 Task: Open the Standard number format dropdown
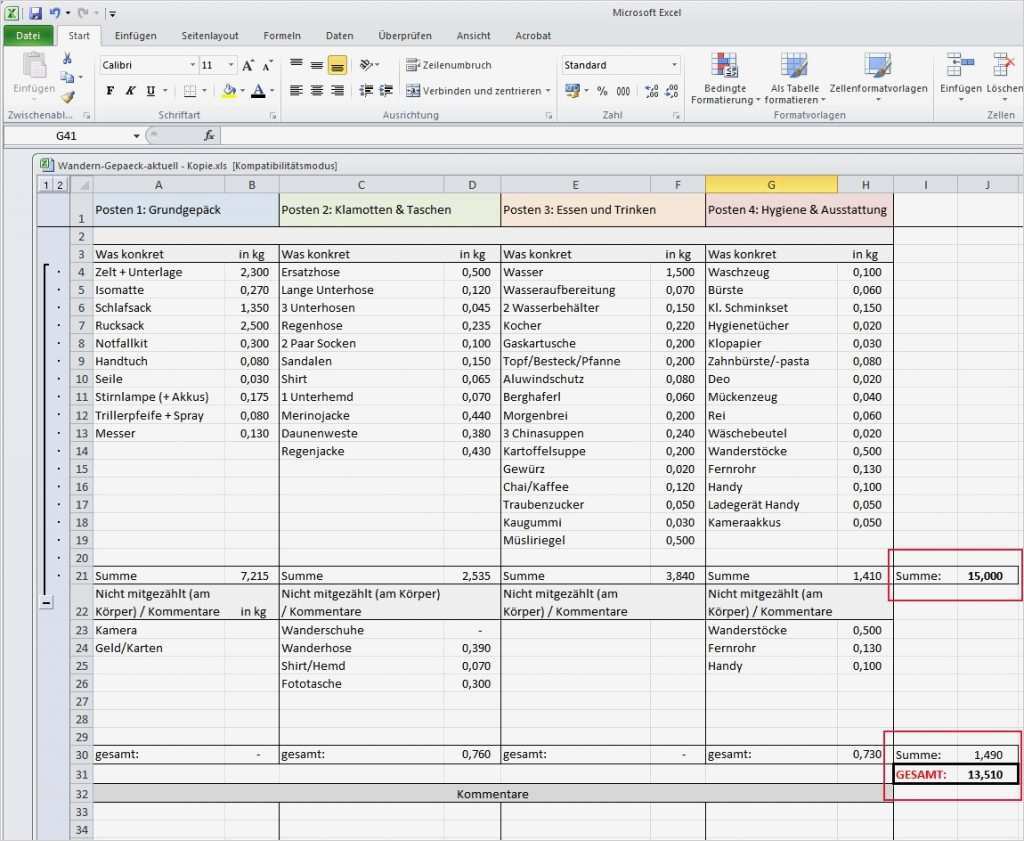(x=674, y=65)
